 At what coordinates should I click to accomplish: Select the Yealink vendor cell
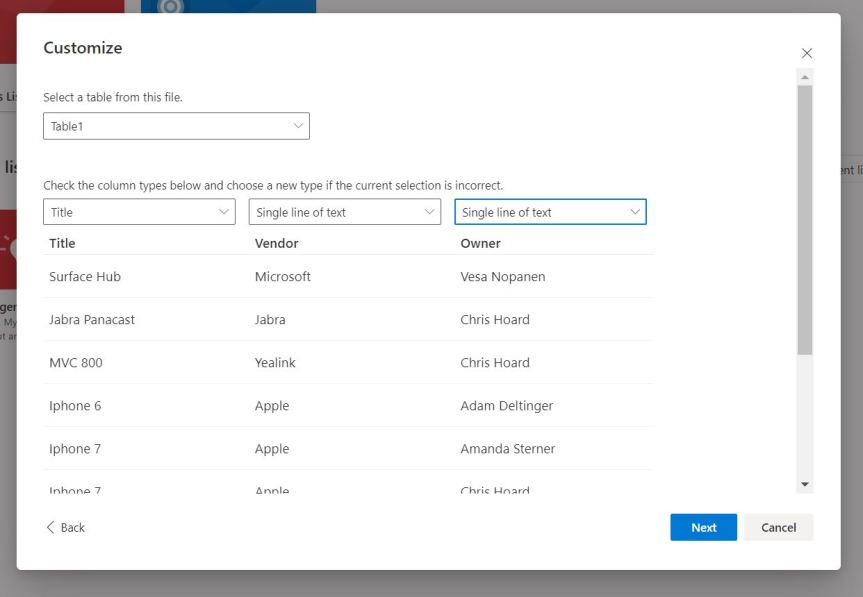point(275,363)
